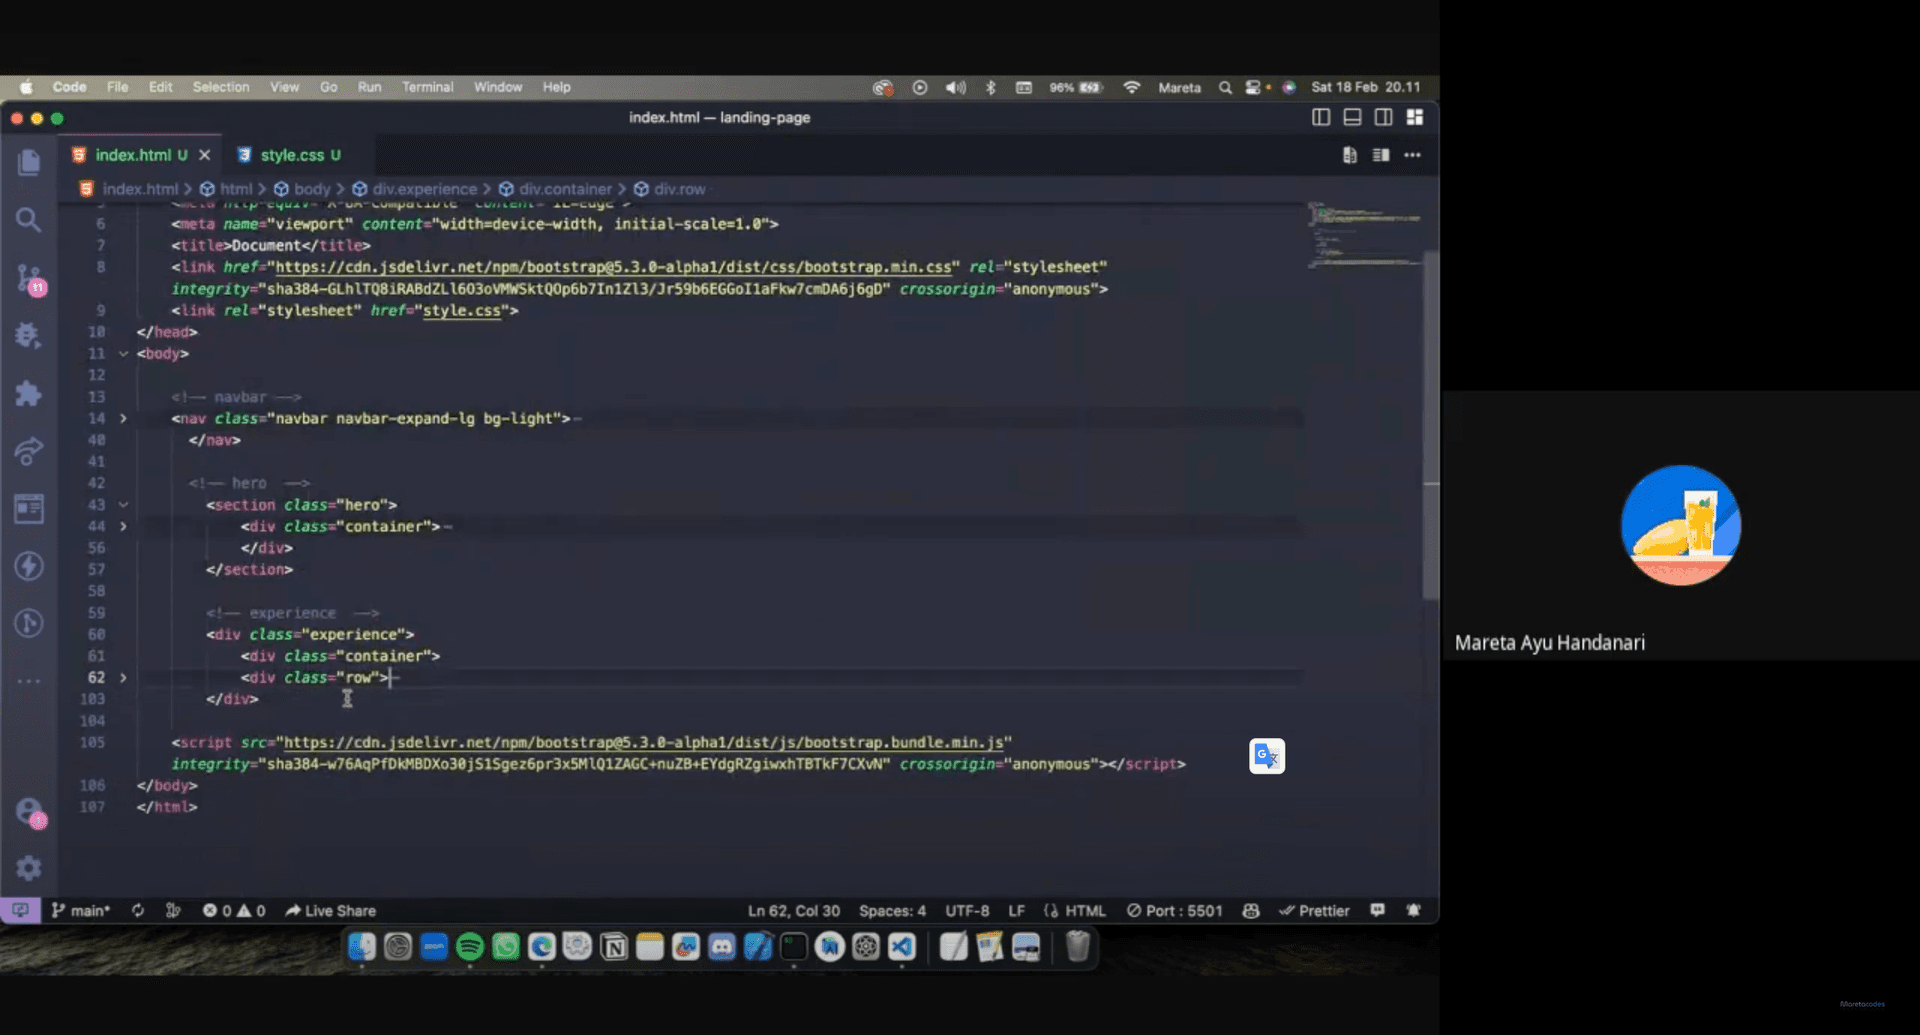Image resolution: width=1920 pixels, height=1035 pixels.
Task: Start Live Share from status bar
Action: click(331, 911)
